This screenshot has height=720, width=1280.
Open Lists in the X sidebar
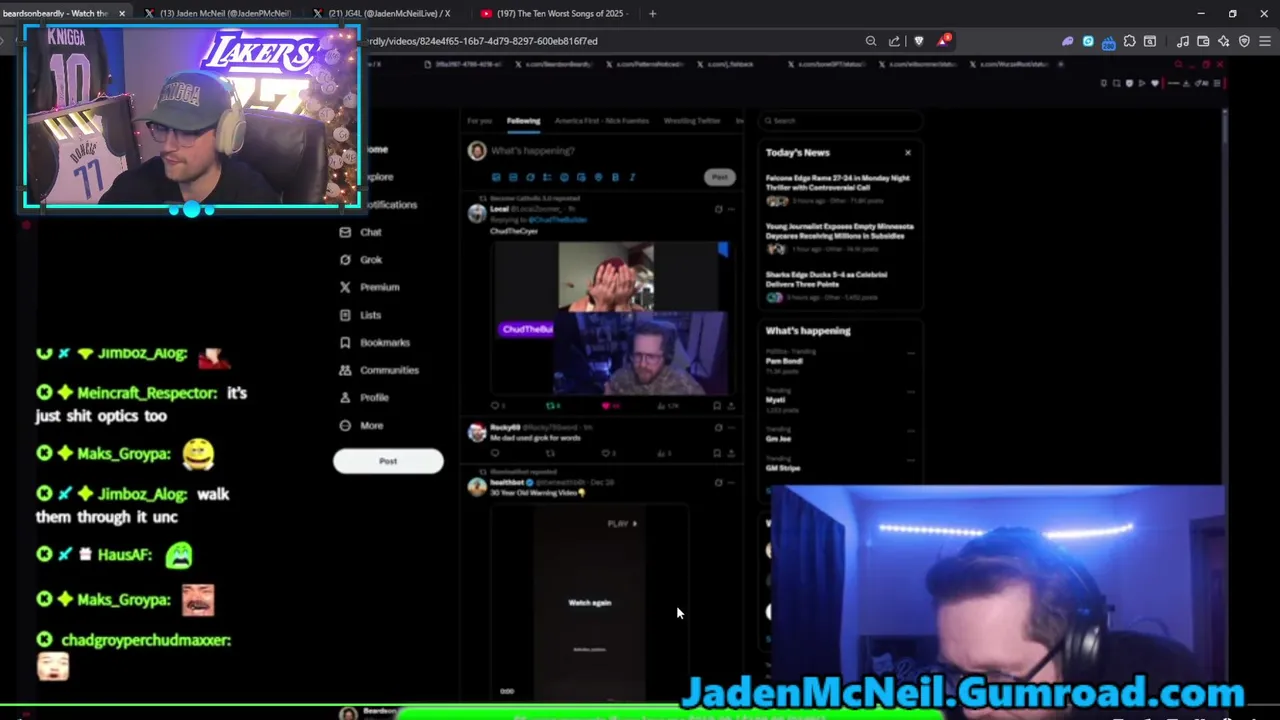click(360, 315)
